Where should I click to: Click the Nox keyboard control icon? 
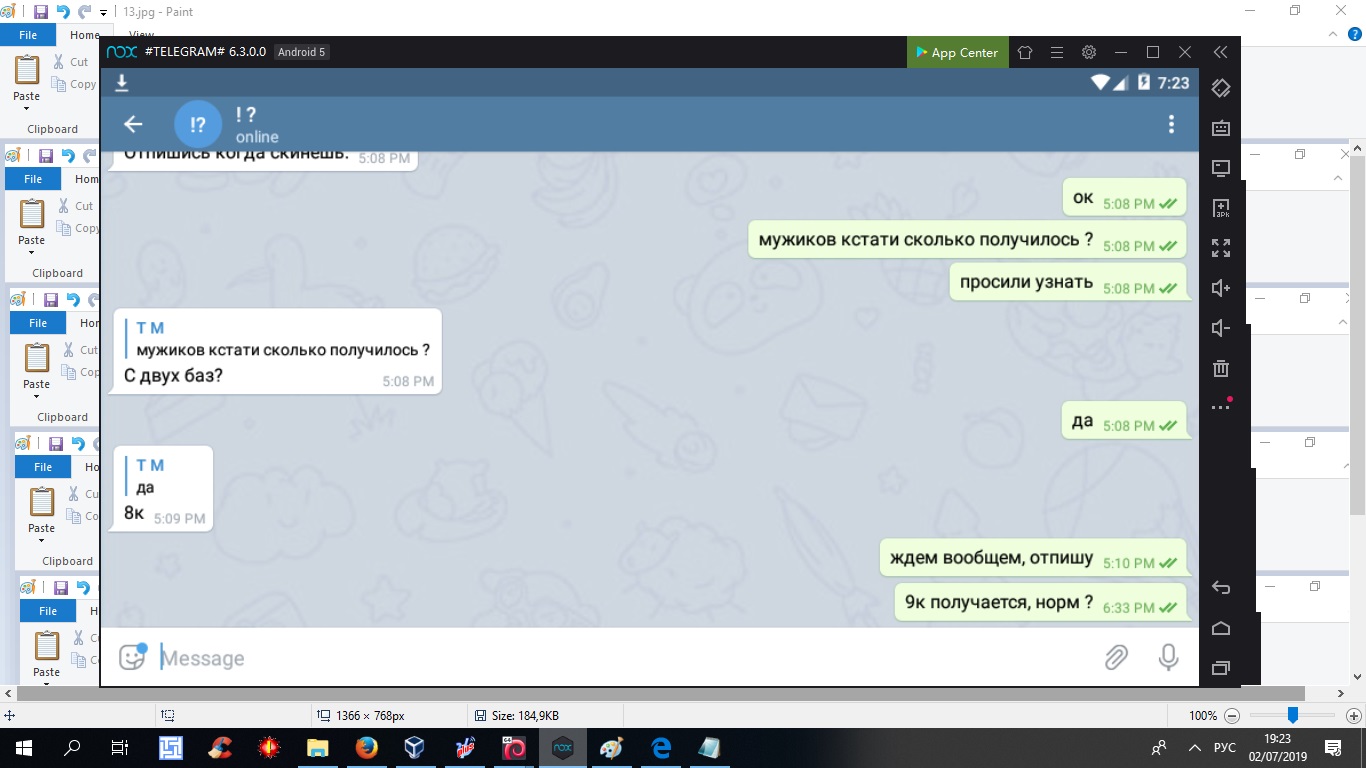pos(1220,128)
